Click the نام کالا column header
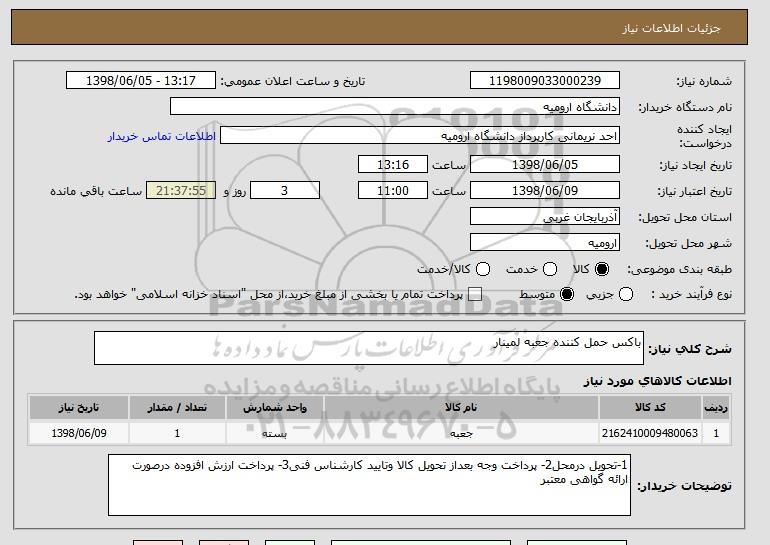This screenshot has height=545, width=770. click(461, 408)
